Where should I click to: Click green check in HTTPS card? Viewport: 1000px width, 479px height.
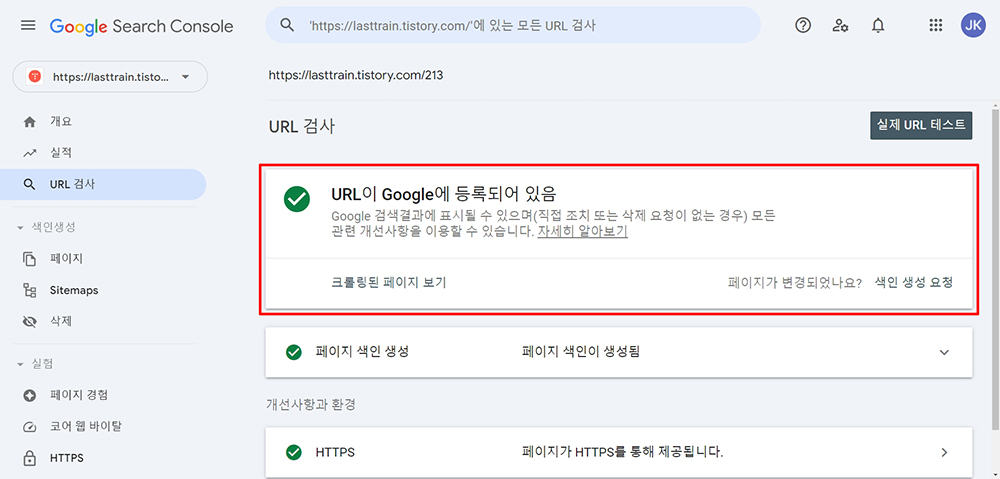293,453
